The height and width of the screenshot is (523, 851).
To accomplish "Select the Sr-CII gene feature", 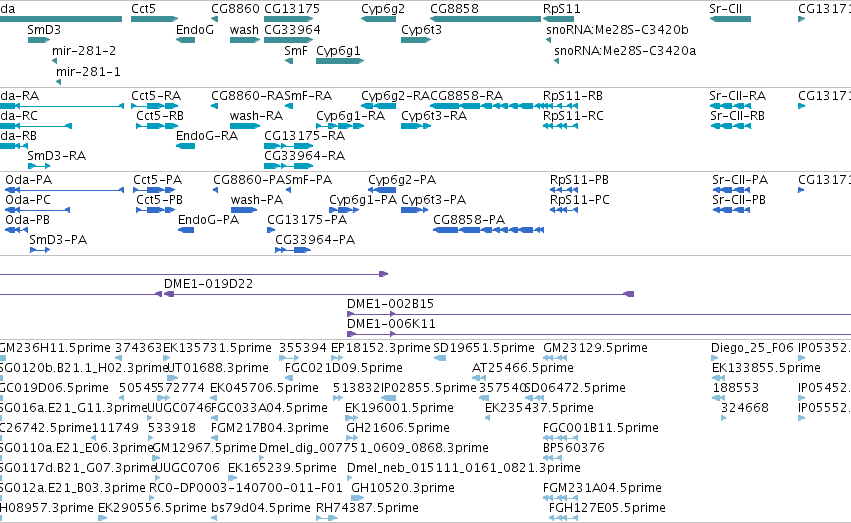I will 730,19.
